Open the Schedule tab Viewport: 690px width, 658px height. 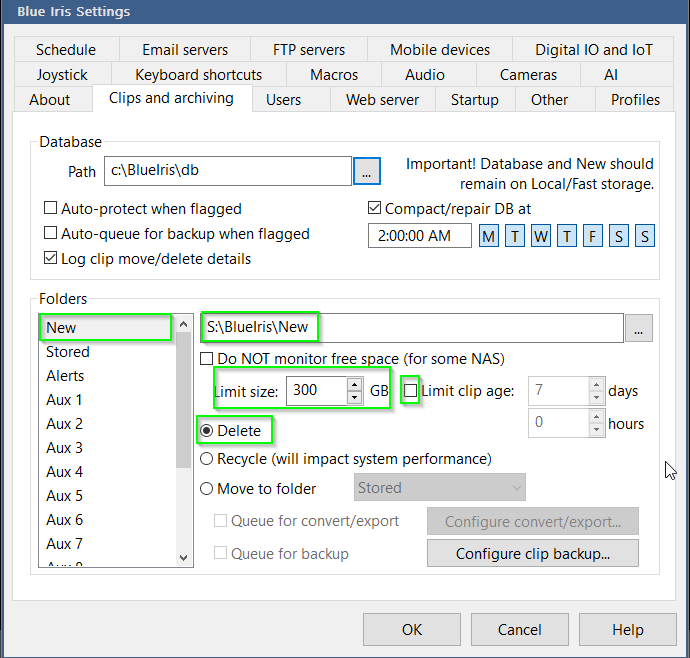[x=66, y=49]
